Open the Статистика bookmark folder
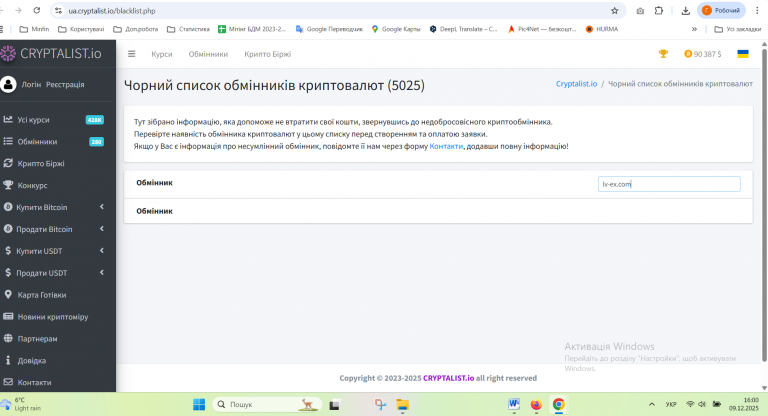This screenshot has height=416, width=768. [x=188, y=29]
